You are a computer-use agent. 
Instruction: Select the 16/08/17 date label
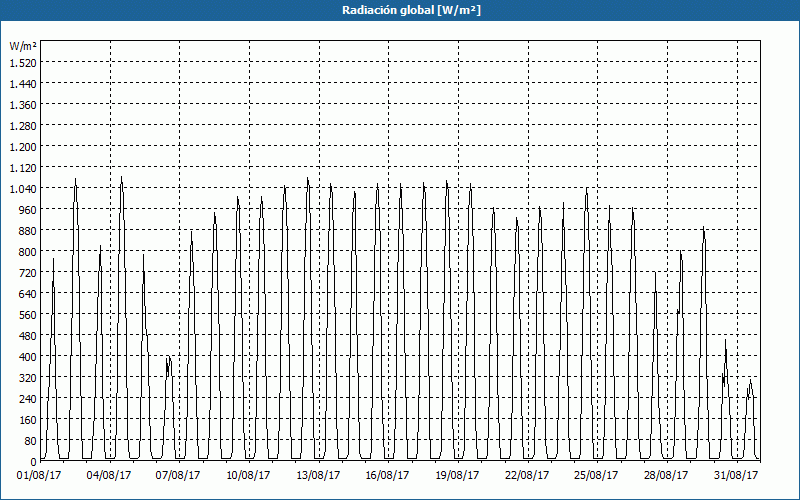pyautogui.click(x=387, y=475)
